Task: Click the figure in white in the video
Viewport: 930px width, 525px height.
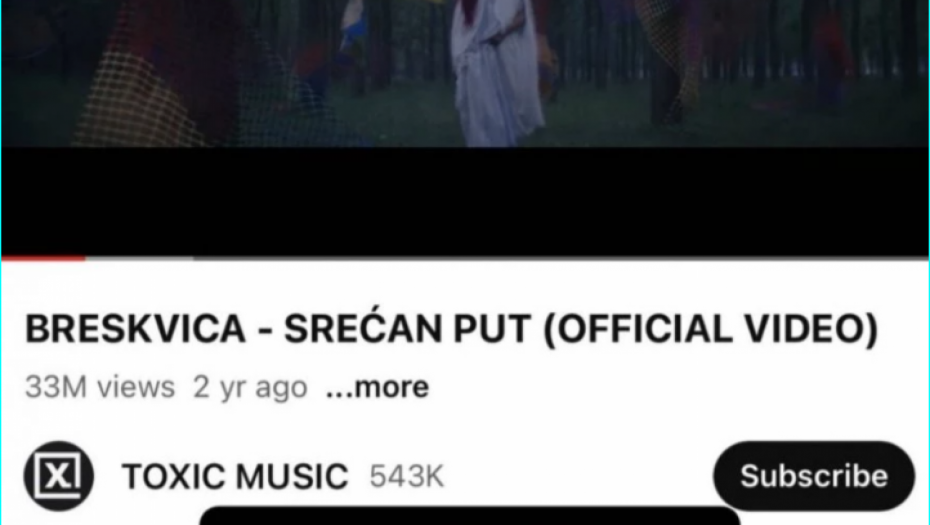Action: tap(495, 71)
